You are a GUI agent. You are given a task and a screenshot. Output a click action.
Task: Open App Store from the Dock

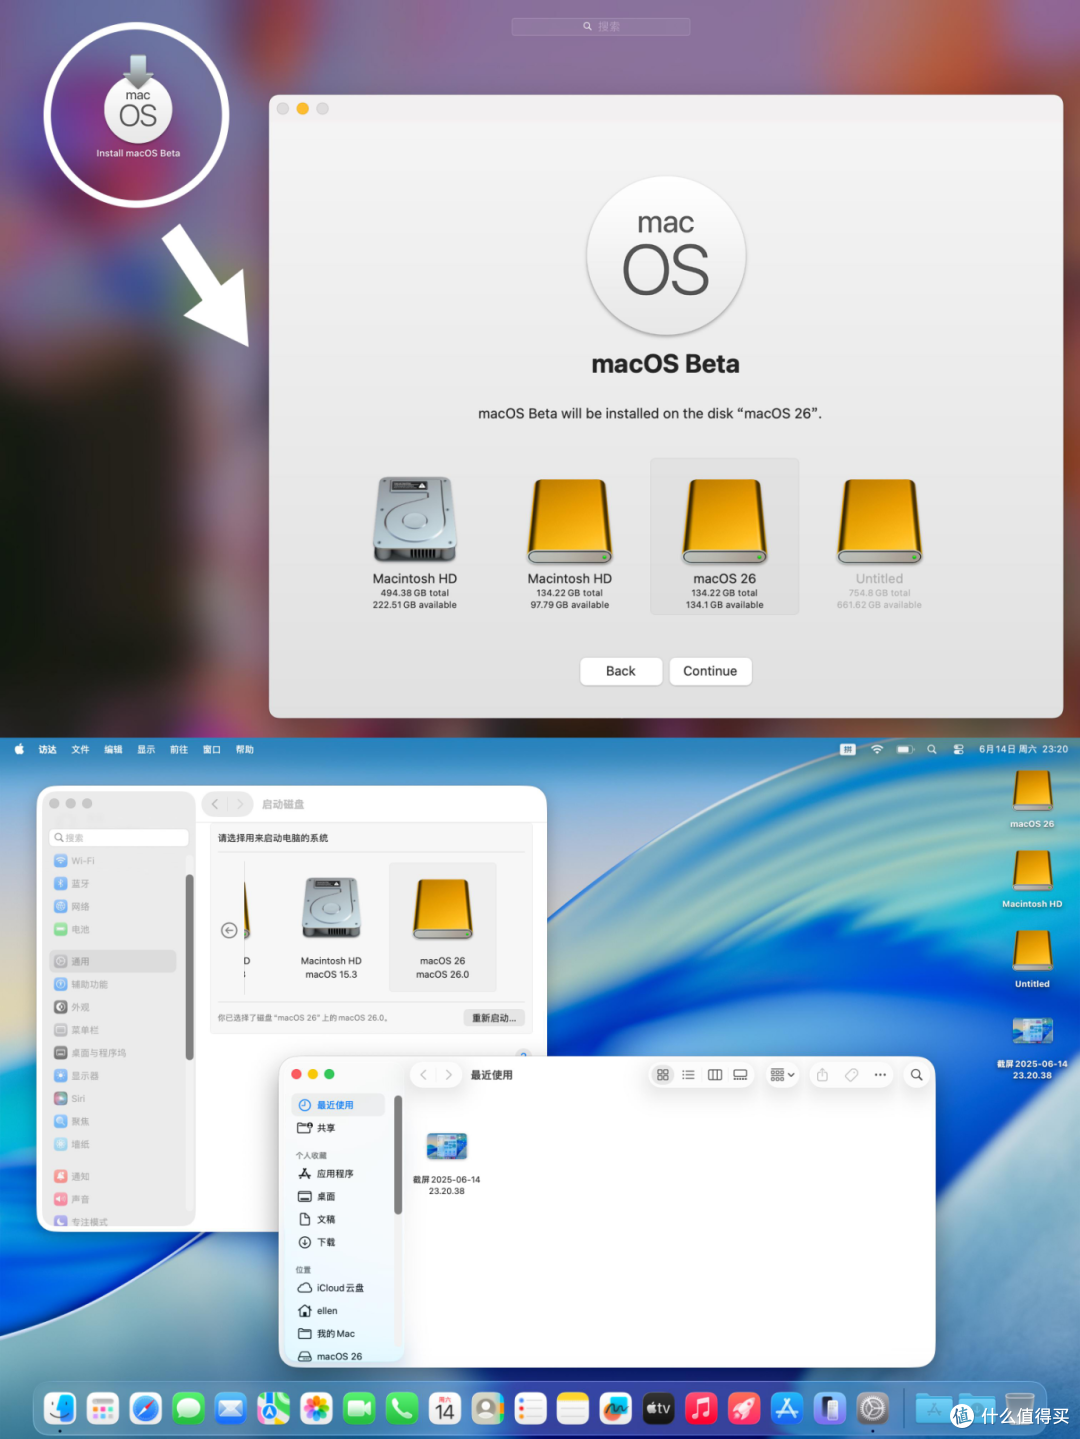787,1409
